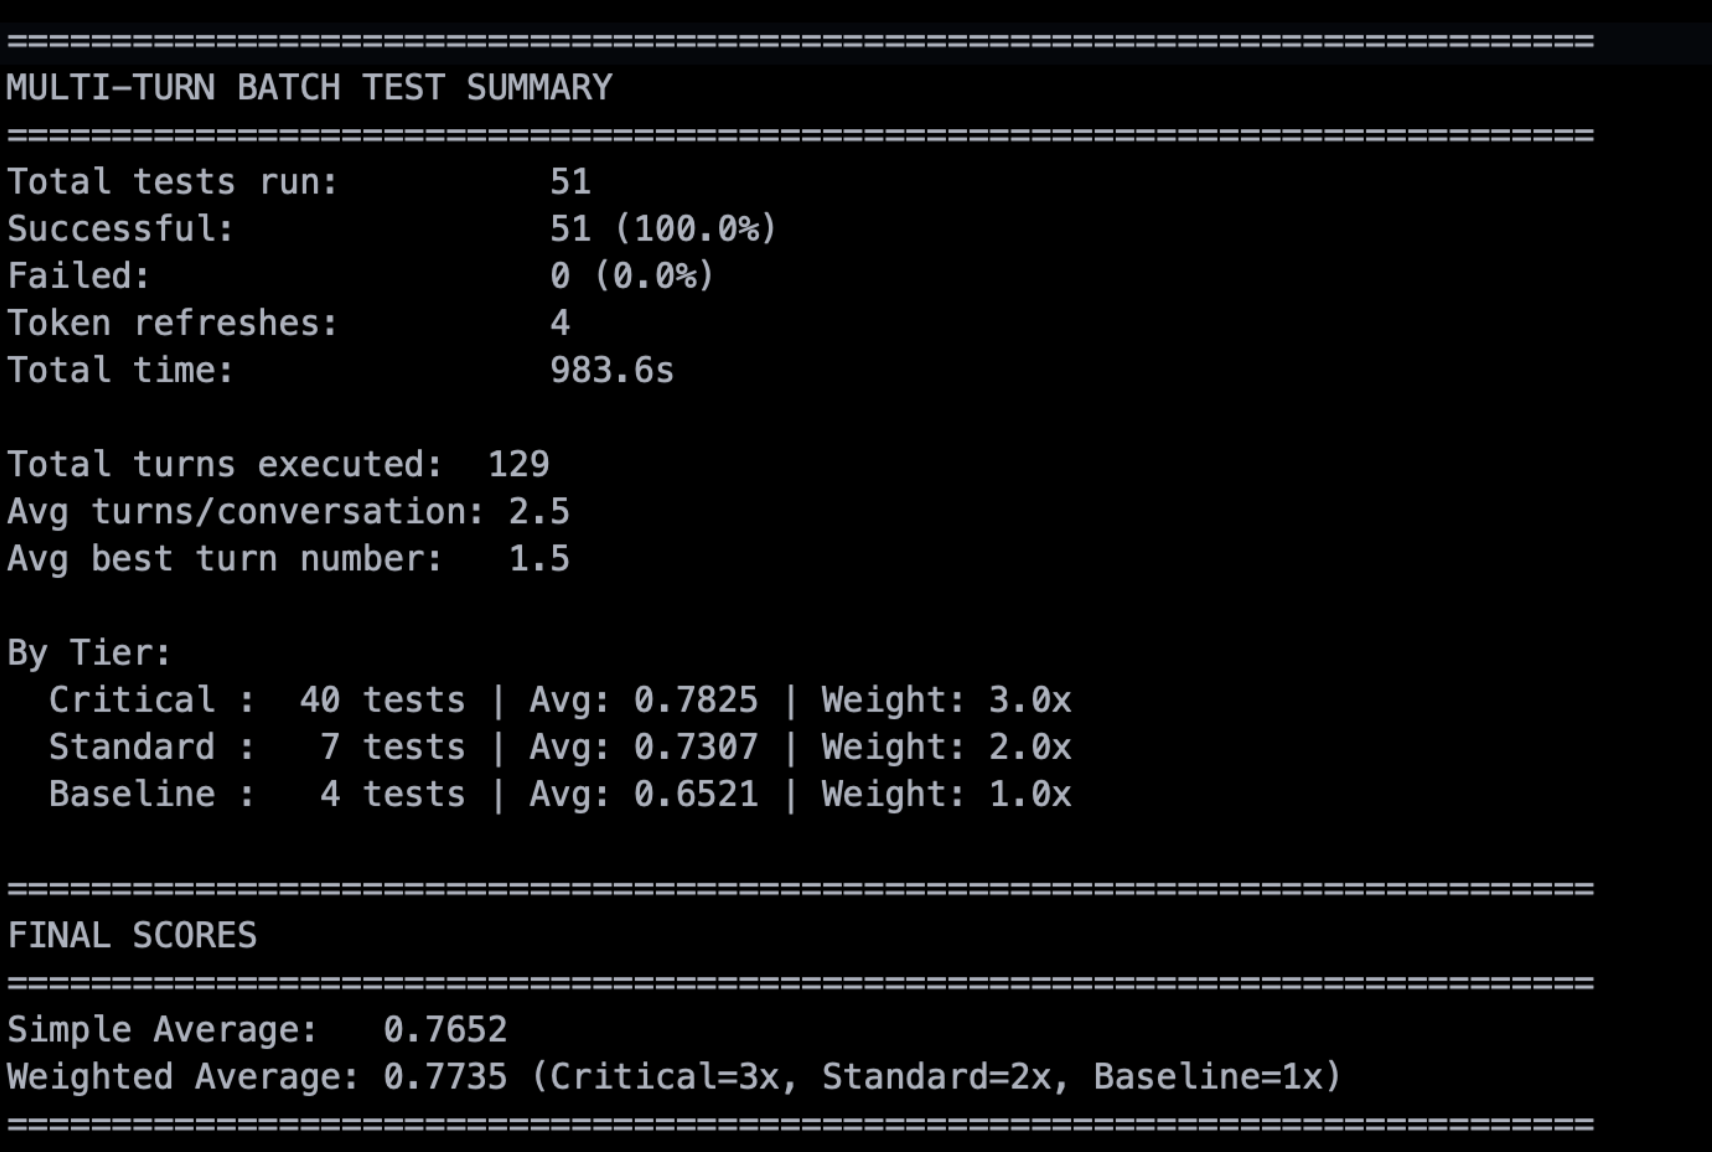Click the Weight: 3.0x text
This screenshot has width=1712, height=1152.
tap(946, 700)
